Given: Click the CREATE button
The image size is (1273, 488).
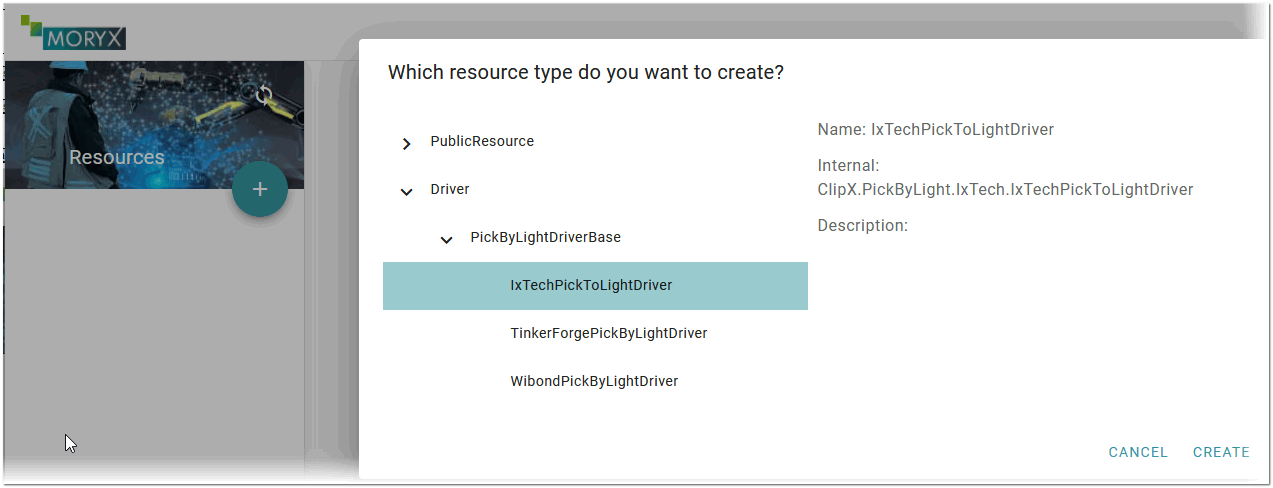Looking at the screenshot, I should [1221, 452].
